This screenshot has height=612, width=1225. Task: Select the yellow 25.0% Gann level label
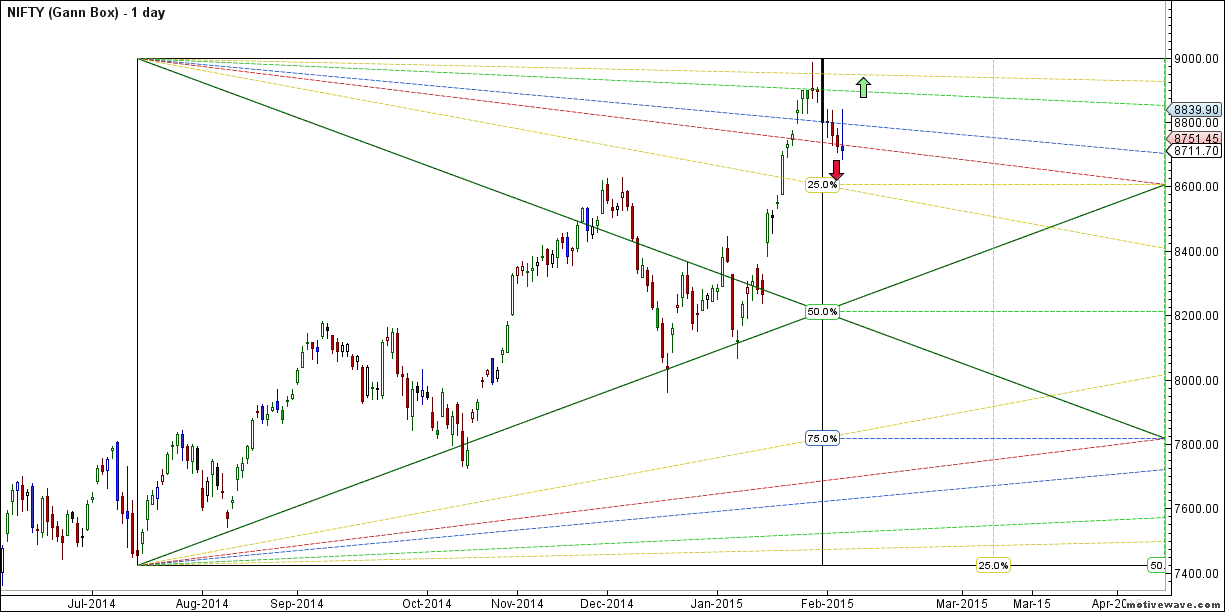(822, 185)
